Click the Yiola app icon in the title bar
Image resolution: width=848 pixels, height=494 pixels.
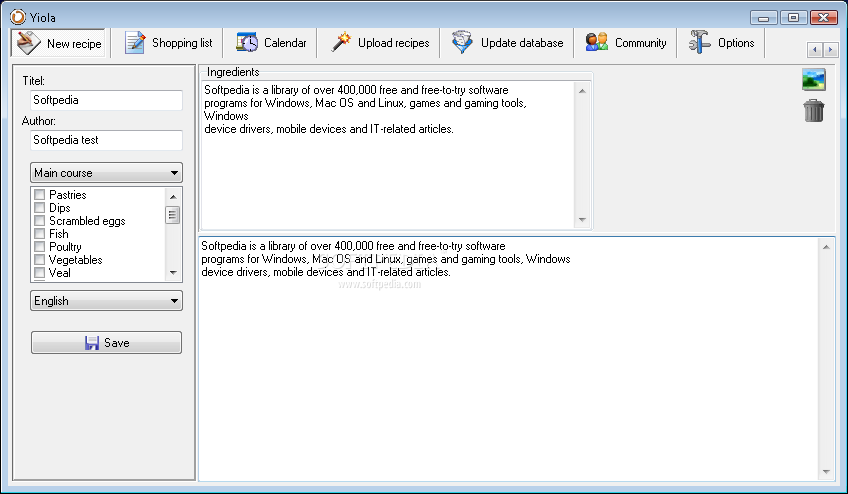pos(18,17)
